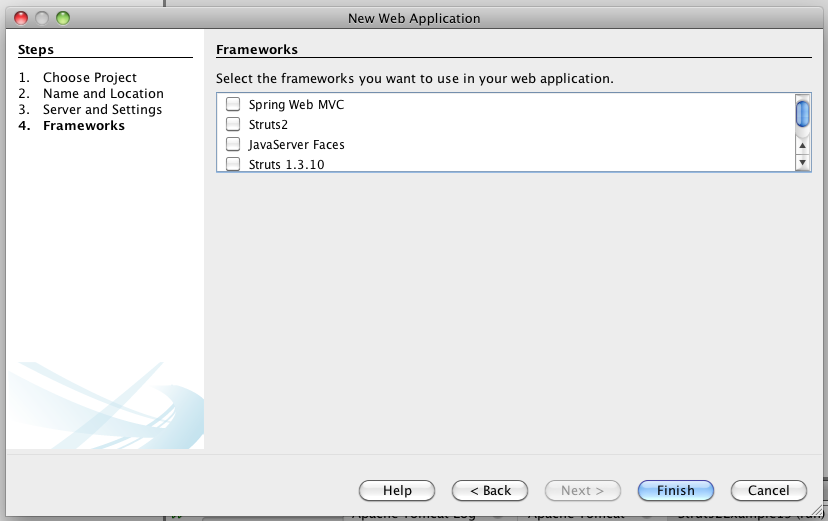Image resolution: width=828 pixels, height=521 pixels.
Task: Click the bold 'Frameworks' step entry
Action: coord(84,126)
